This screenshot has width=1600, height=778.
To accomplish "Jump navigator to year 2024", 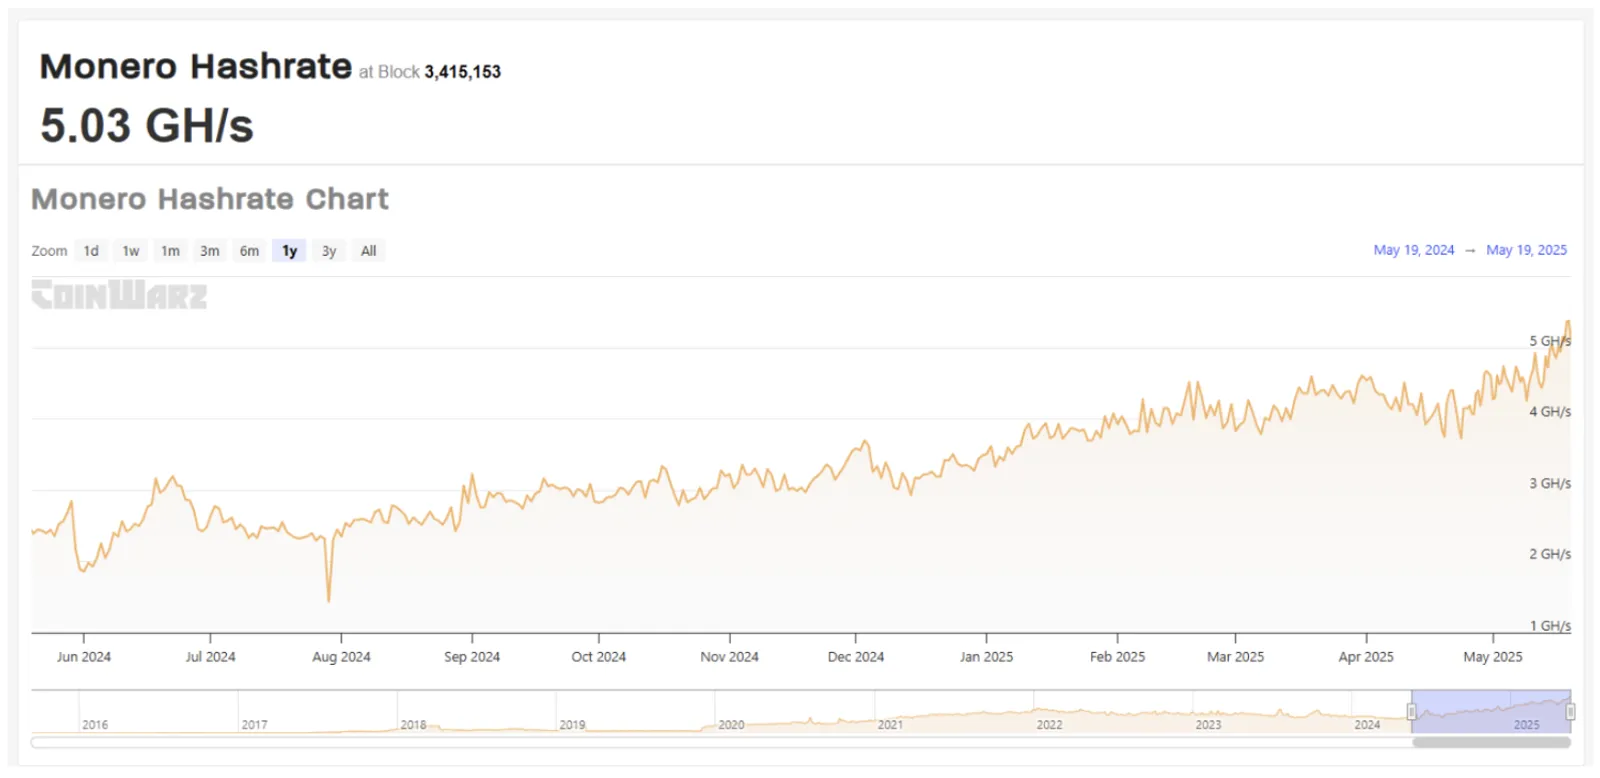I will coord(1367,725).
